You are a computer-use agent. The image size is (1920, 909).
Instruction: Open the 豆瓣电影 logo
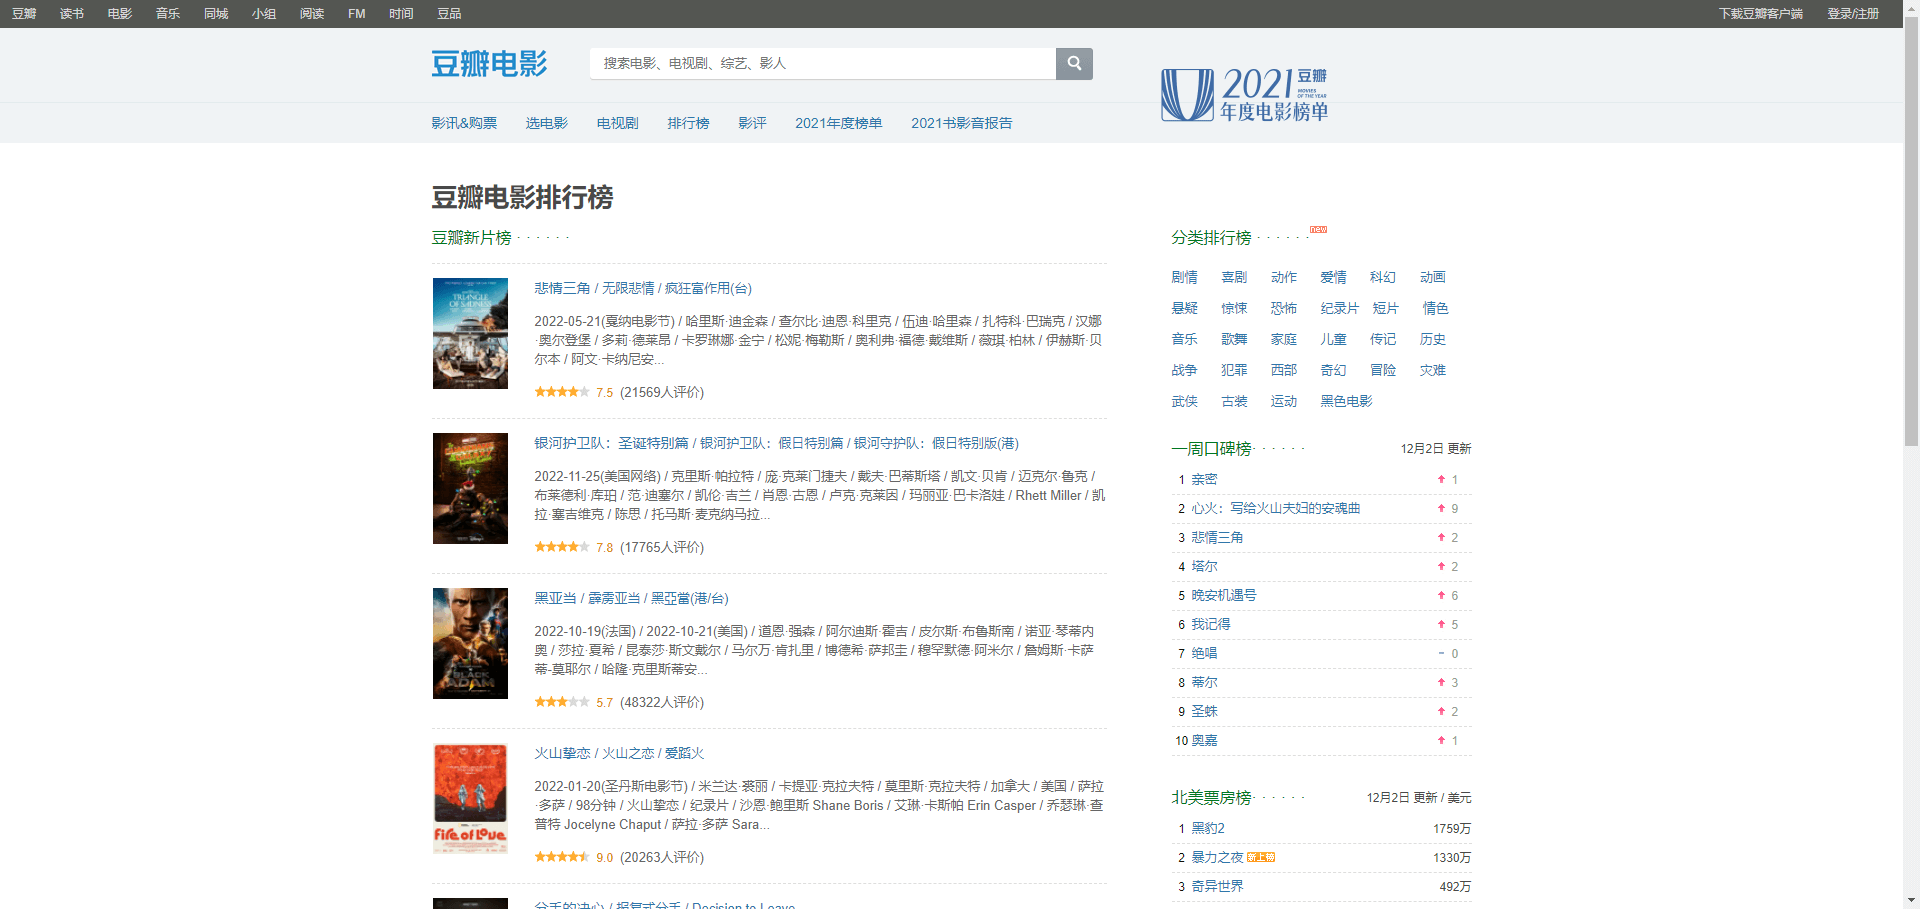click(x=489, y=64)
